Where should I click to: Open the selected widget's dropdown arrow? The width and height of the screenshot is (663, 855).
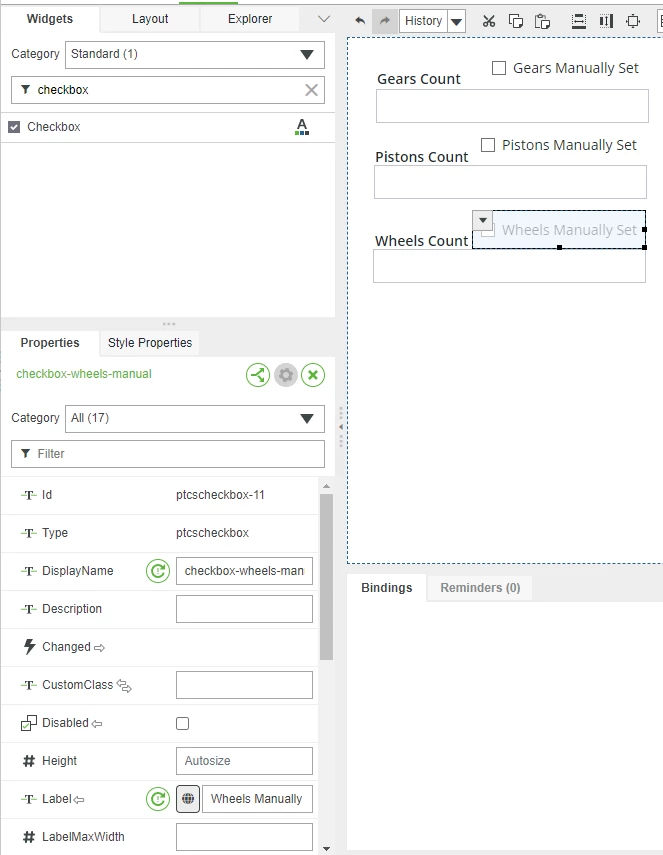pos(483,220)
